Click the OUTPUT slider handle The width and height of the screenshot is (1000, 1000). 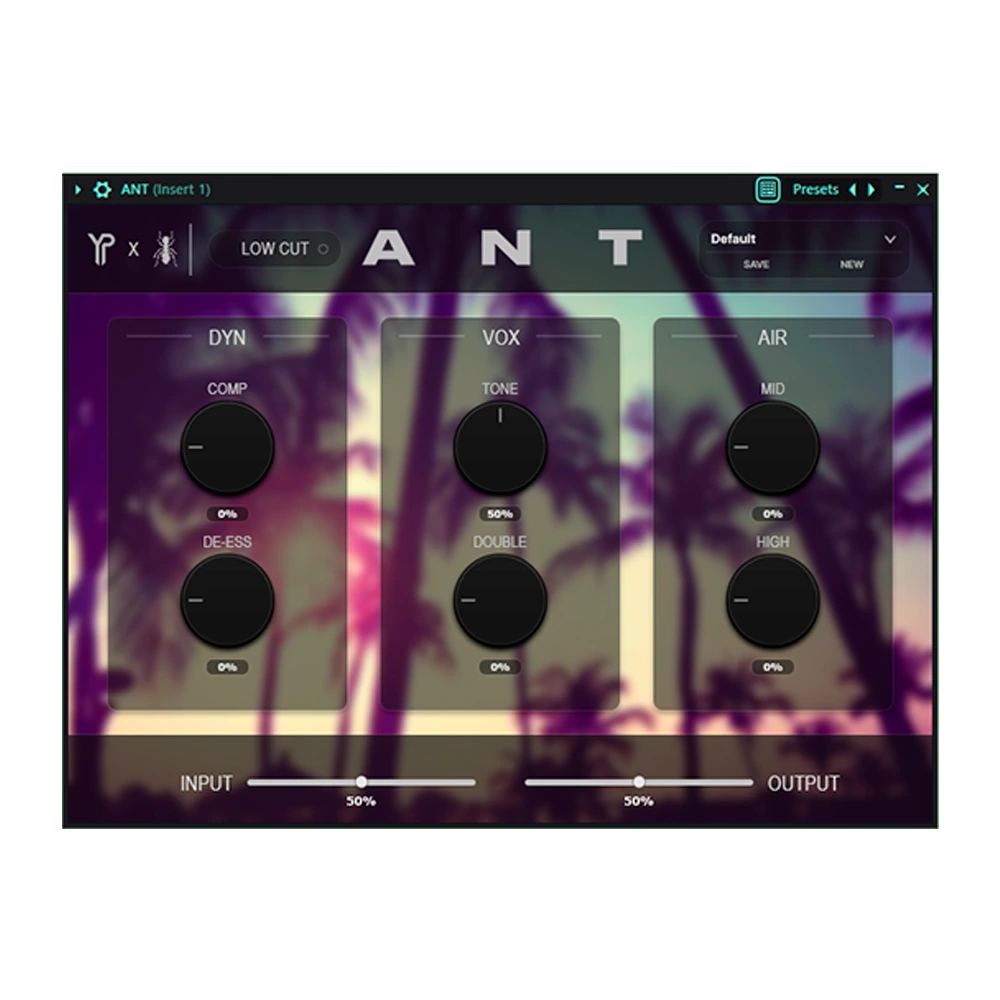639,782
